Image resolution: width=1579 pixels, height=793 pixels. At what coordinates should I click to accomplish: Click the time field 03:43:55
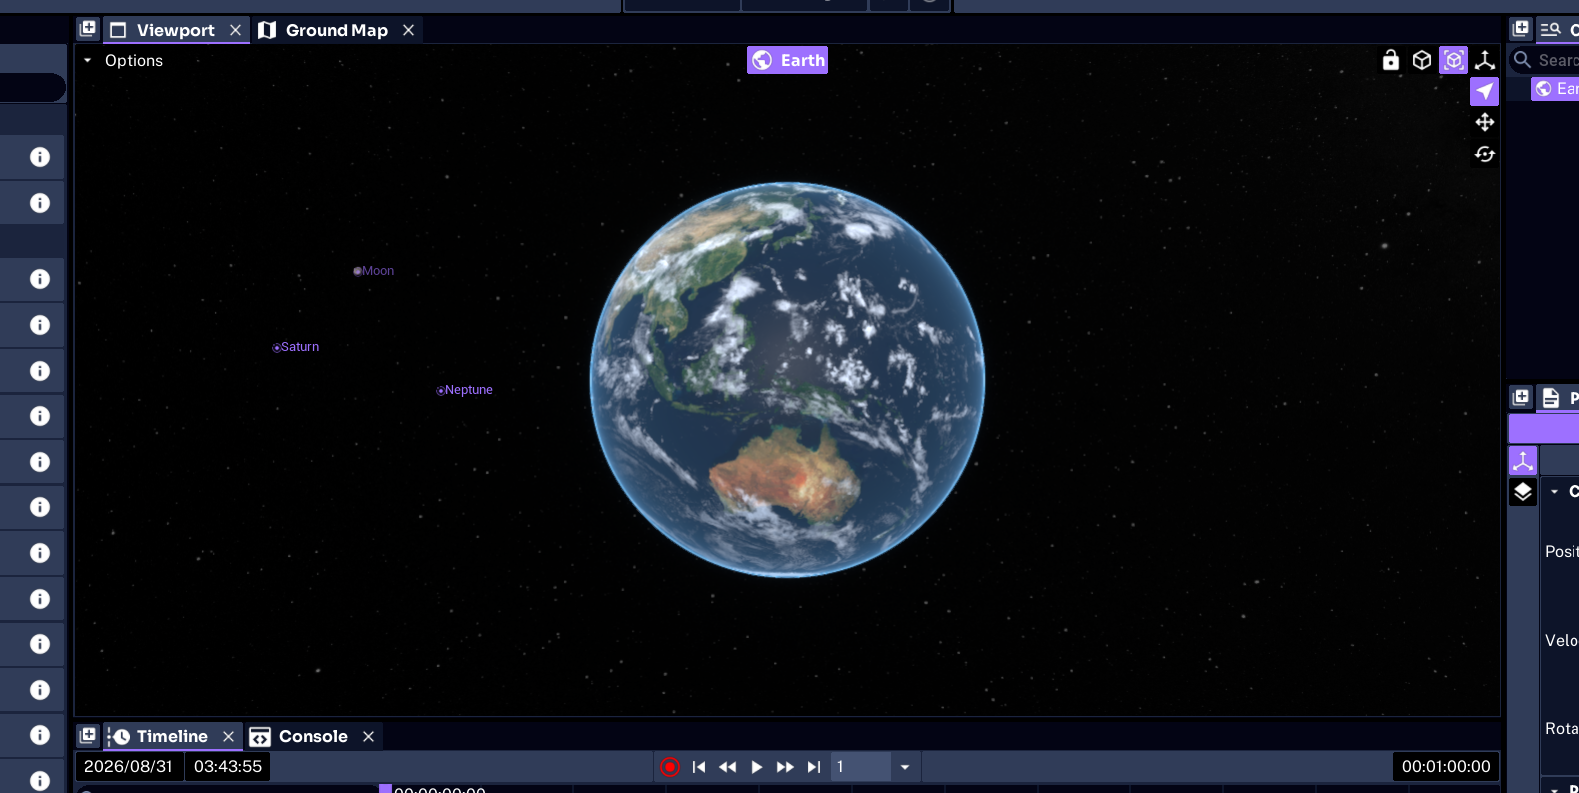(228, 767)
